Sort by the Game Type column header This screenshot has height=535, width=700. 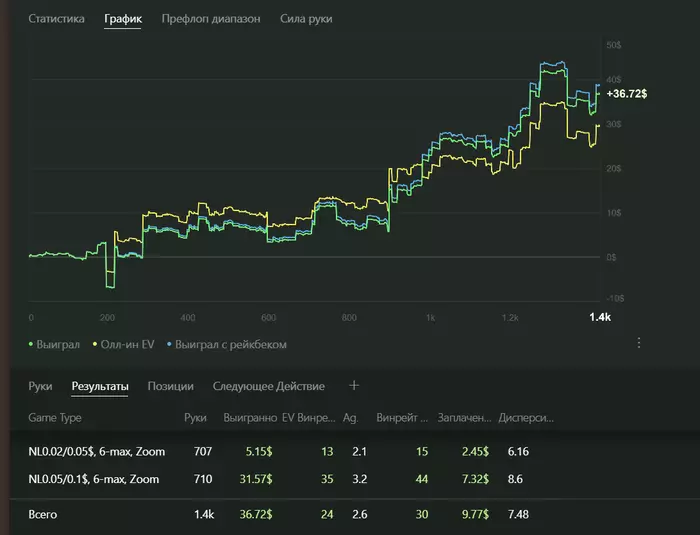click(56, 418)
